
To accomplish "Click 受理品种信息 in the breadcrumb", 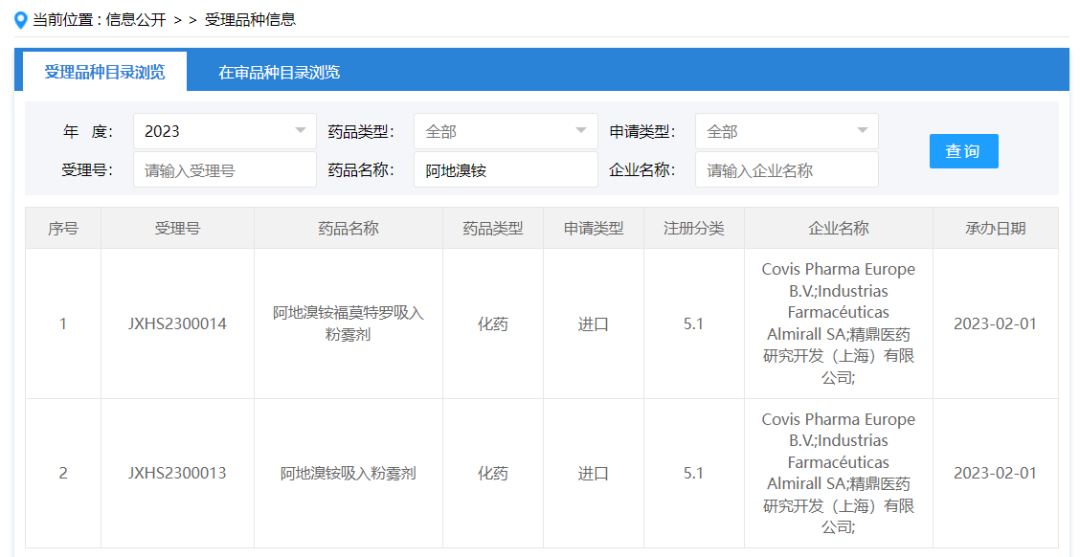I will click(x=250, y=20).
